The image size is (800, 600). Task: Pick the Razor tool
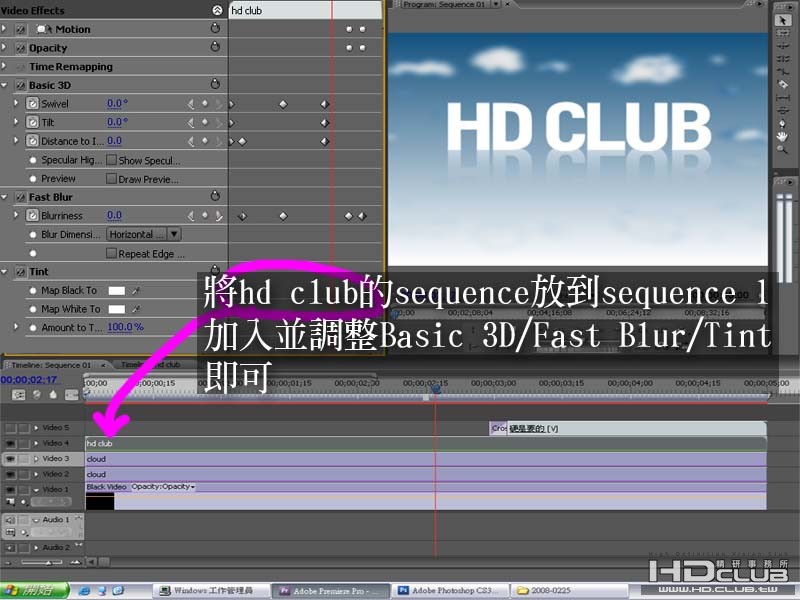(782, 84)
